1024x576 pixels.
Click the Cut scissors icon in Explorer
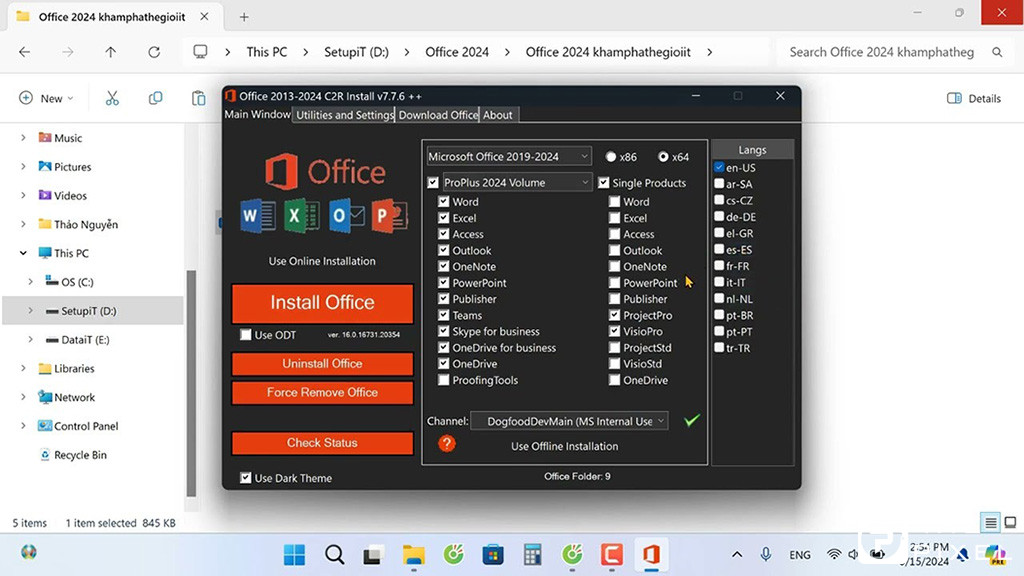112,98
